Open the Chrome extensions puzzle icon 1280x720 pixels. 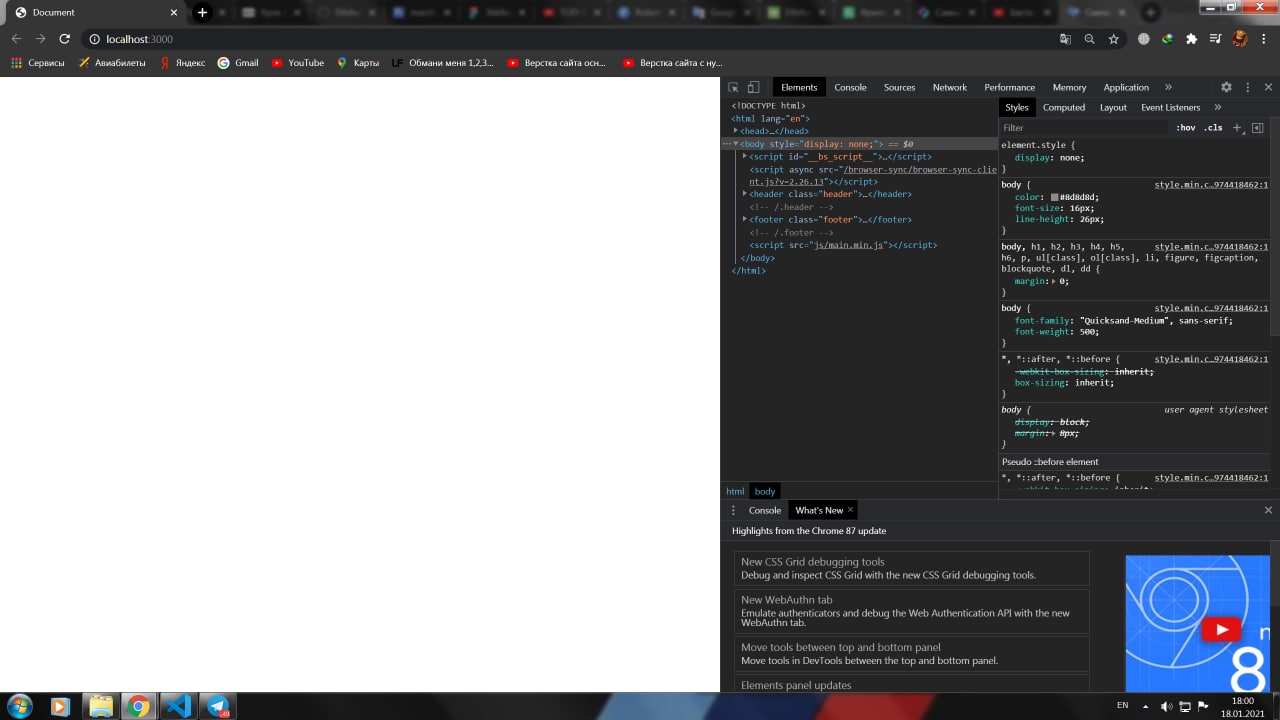coord(1191,39)
